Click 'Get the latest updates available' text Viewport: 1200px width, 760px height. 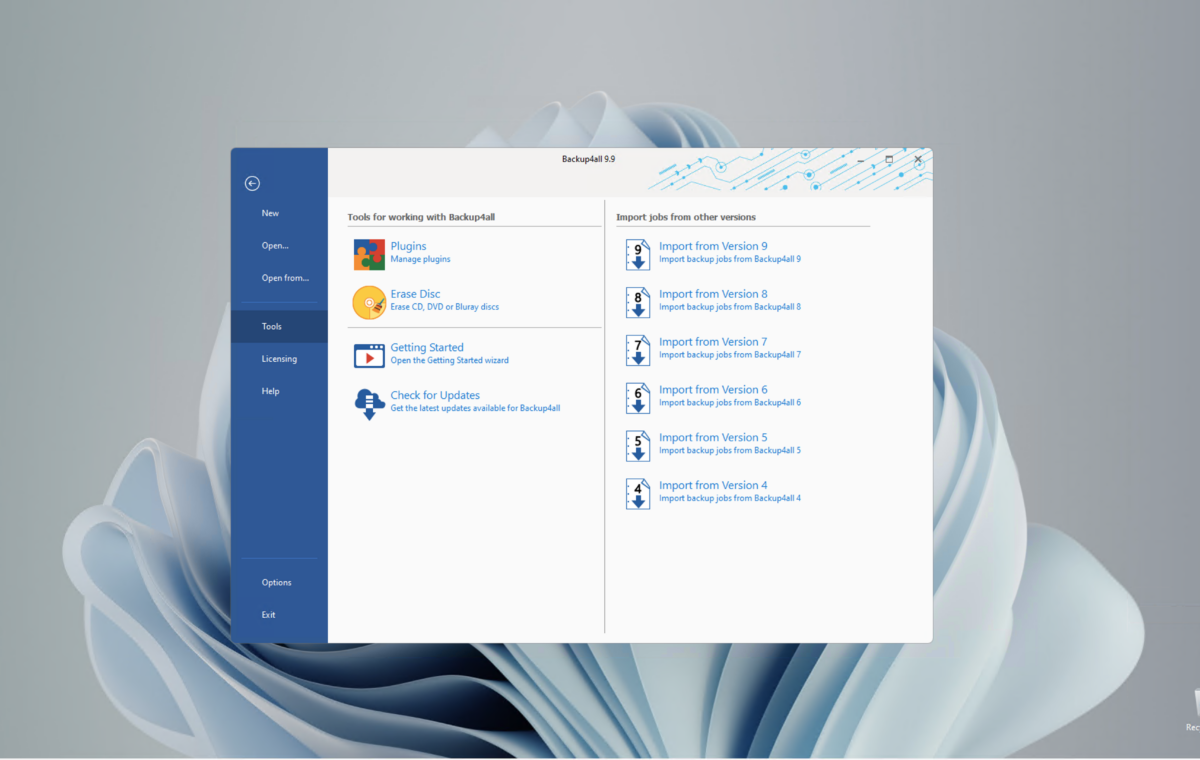pos(475,408)
